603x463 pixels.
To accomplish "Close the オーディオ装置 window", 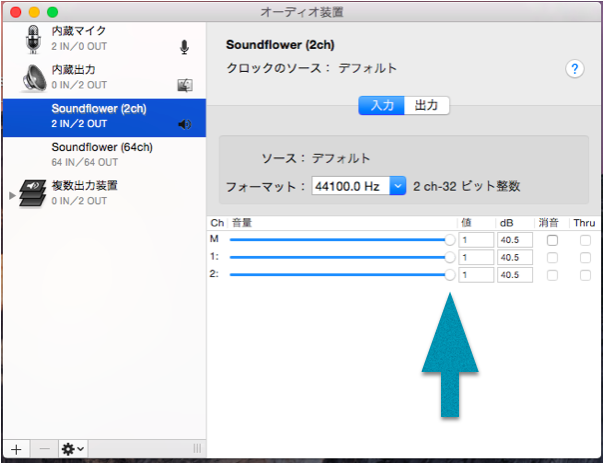I will pyautogui.click(x=16, y=12).
